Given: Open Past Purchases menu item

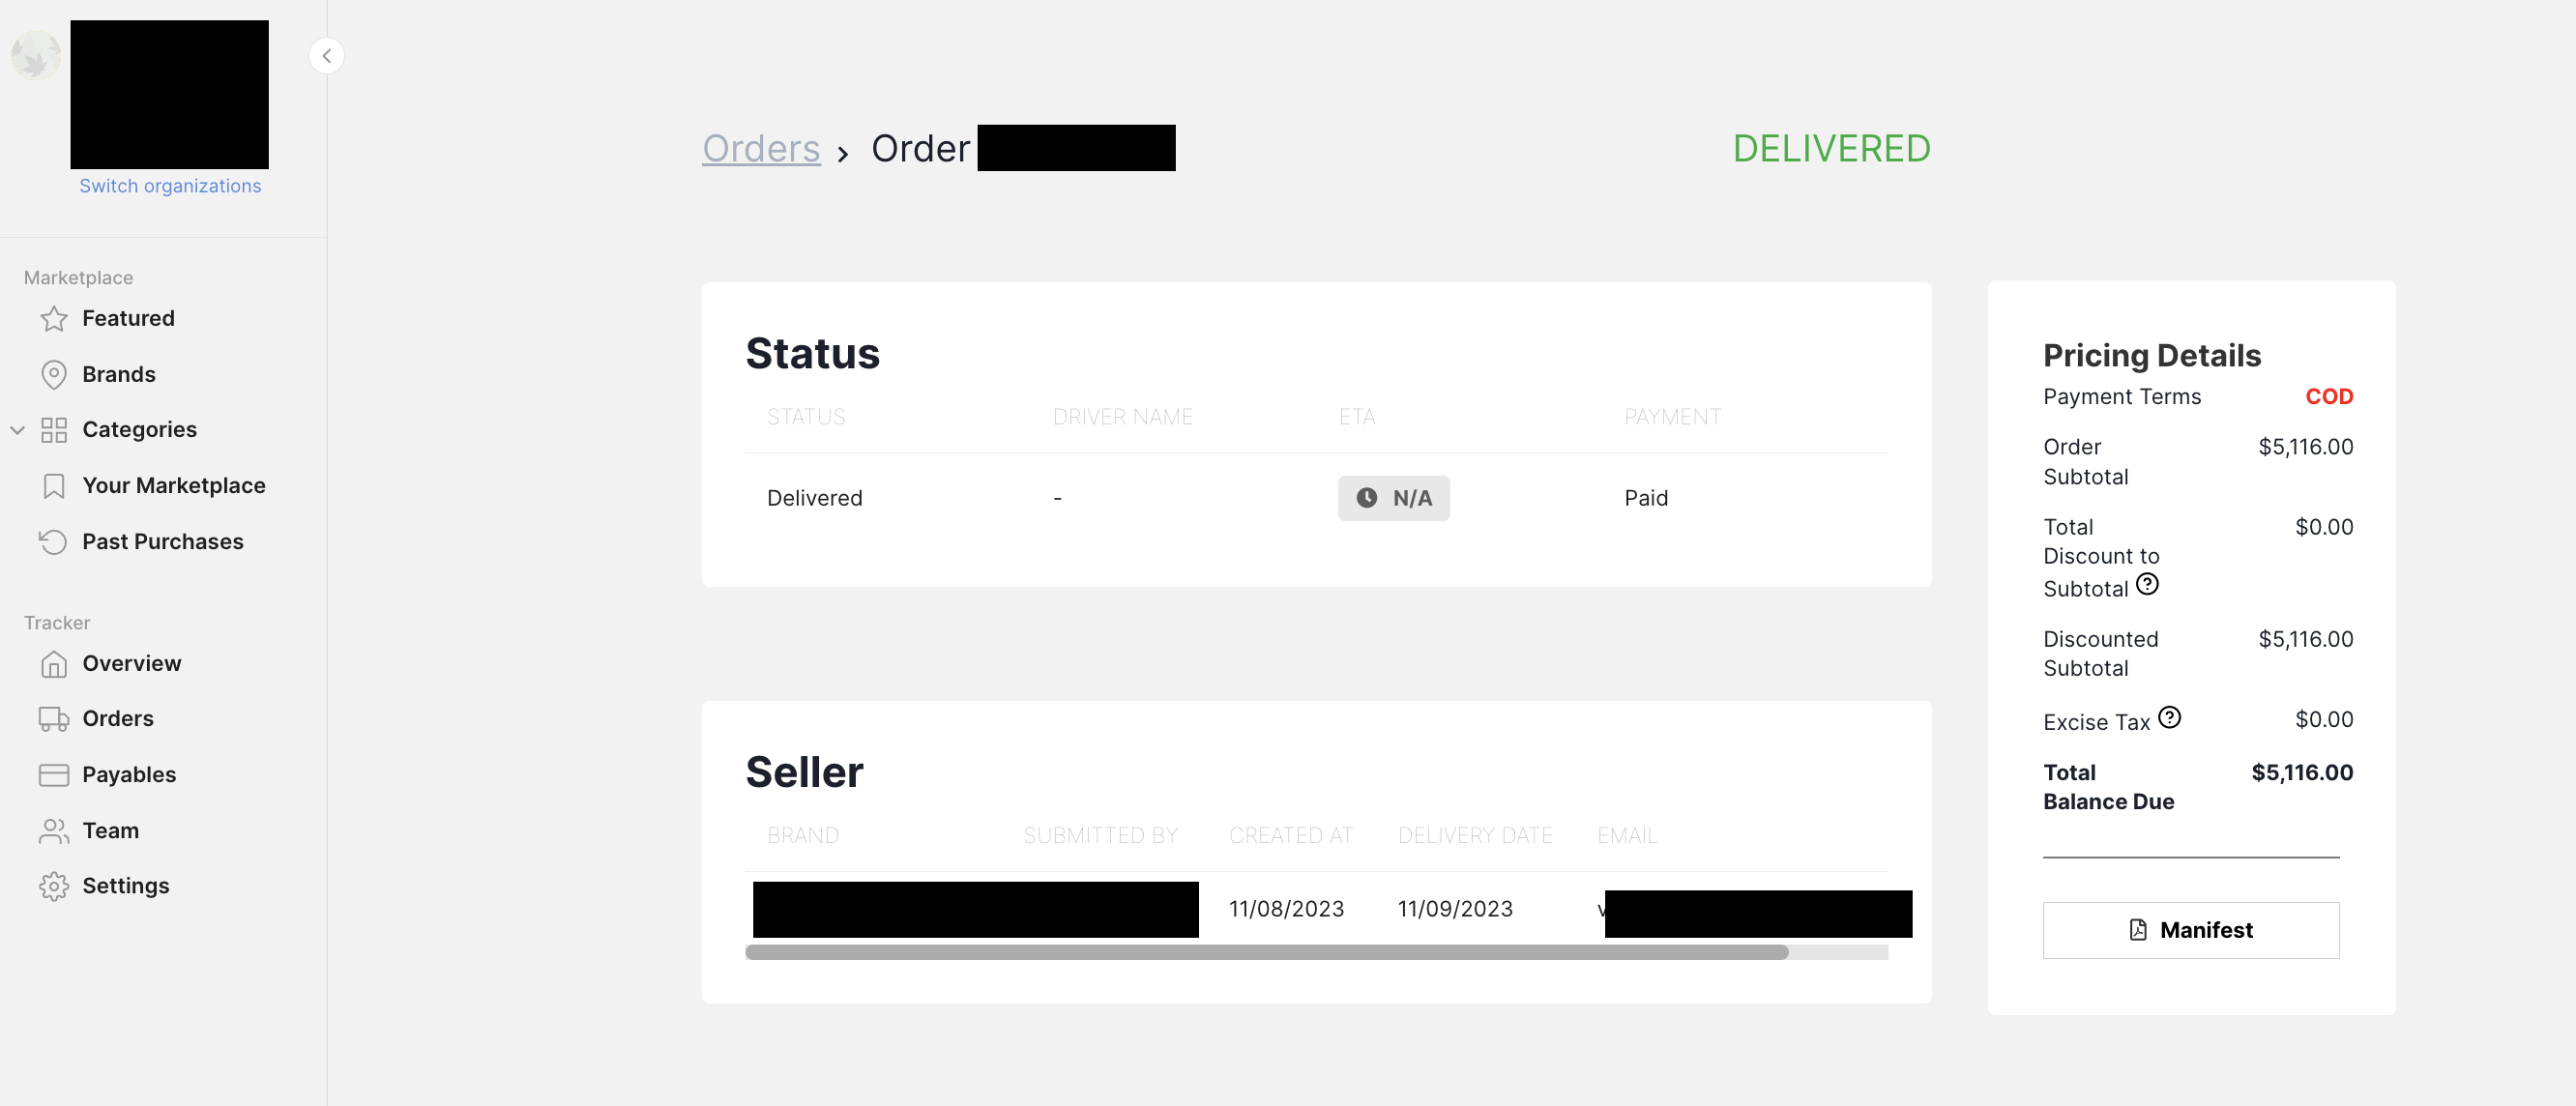Looking at the screenshot, I should pos(162,542).
